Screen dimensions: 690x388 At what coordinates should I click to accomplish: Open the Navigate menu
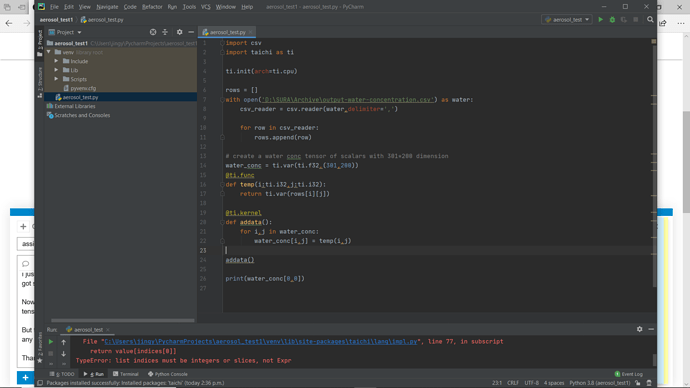[x=107, y=7]
